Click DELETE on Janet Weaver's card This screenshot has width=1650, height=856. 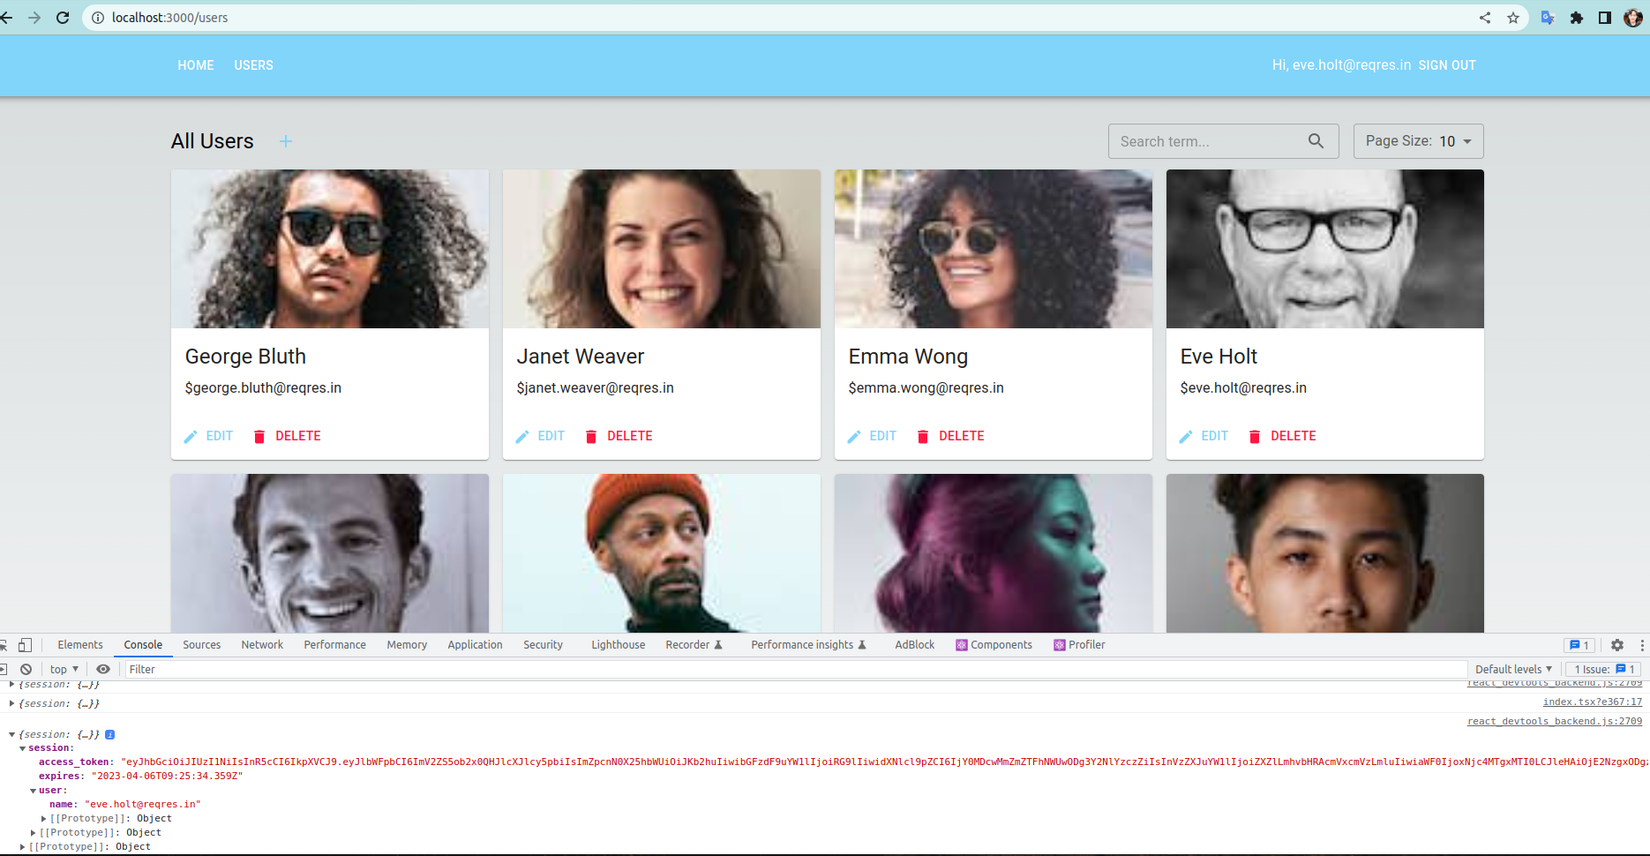tap(619, 436)
